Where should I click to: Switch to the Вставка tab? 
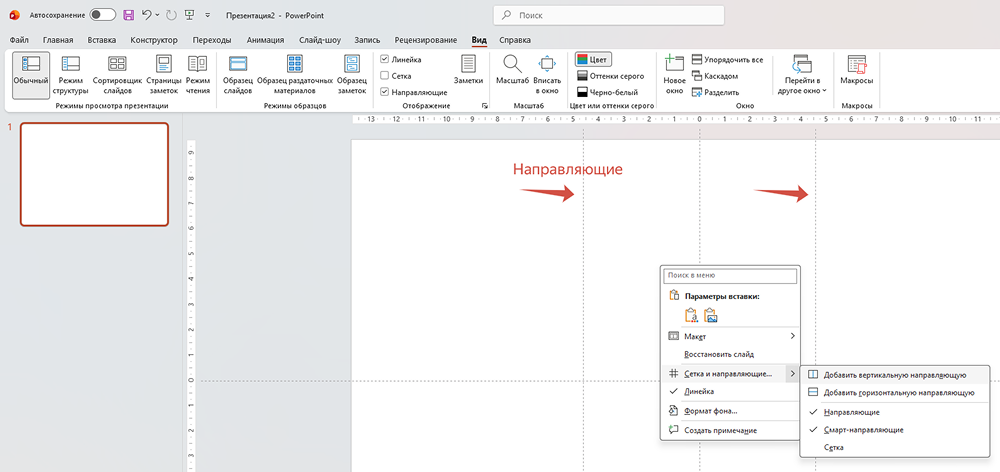click(x=102, y=40)
